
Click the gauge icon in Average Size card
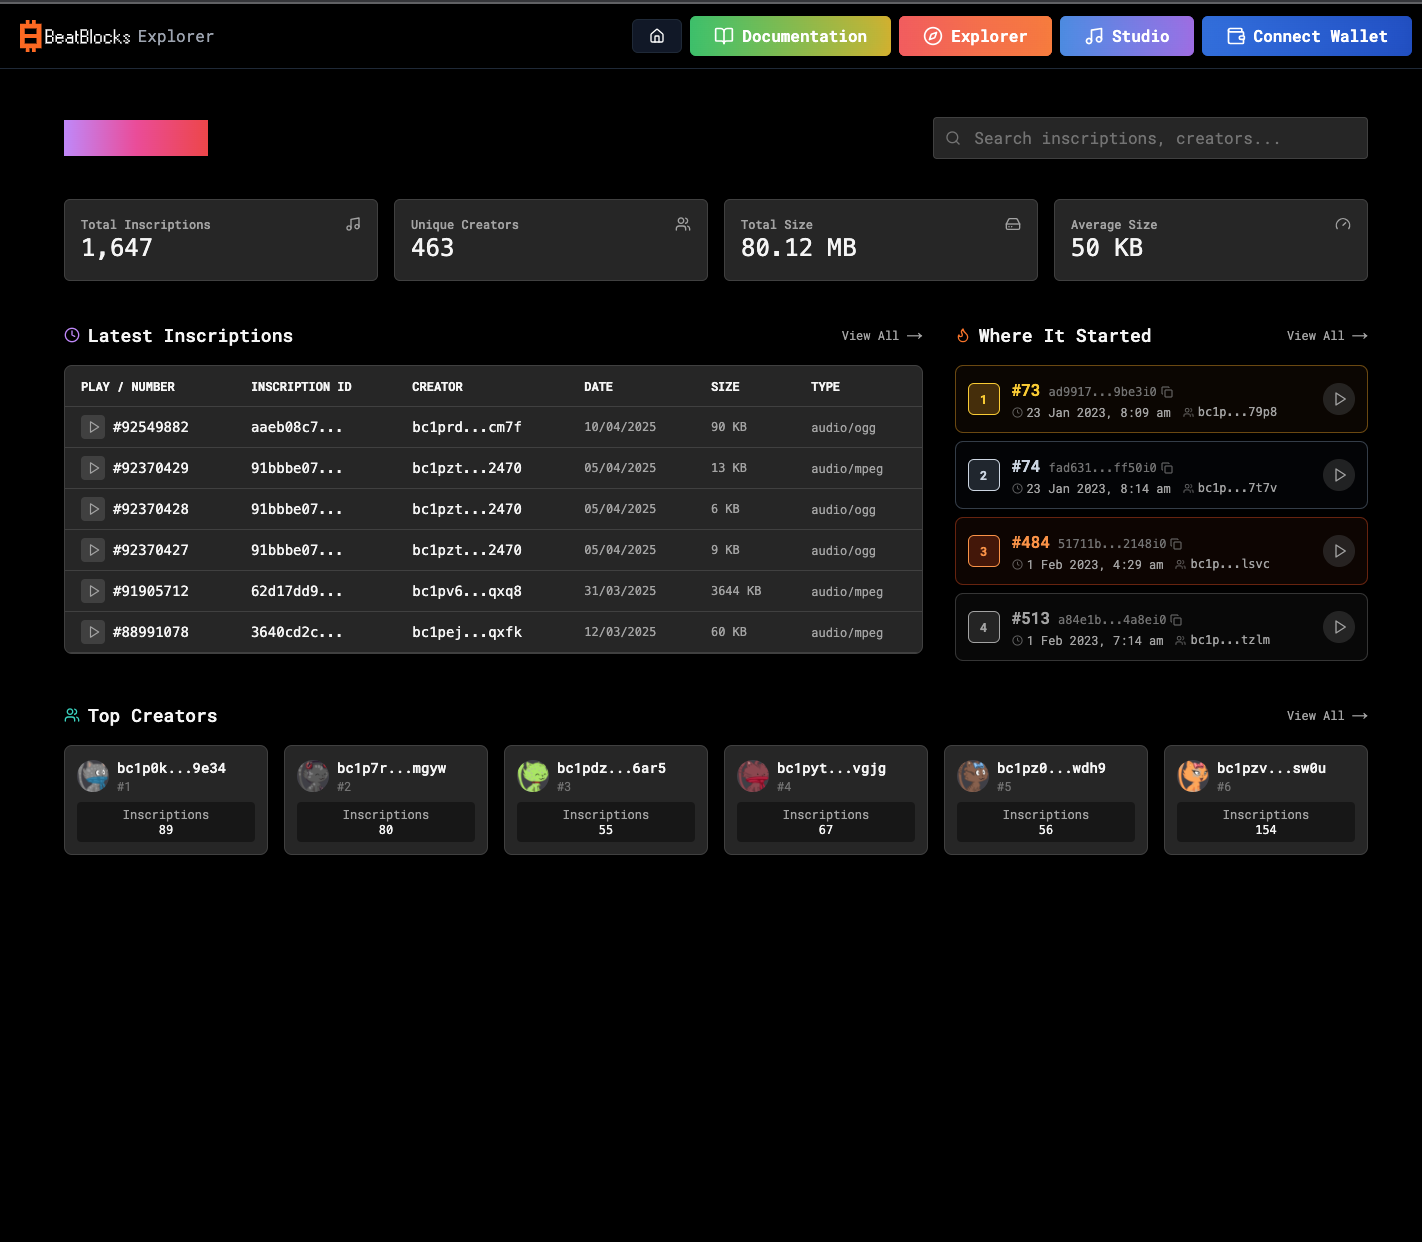tap(1343, 224)
